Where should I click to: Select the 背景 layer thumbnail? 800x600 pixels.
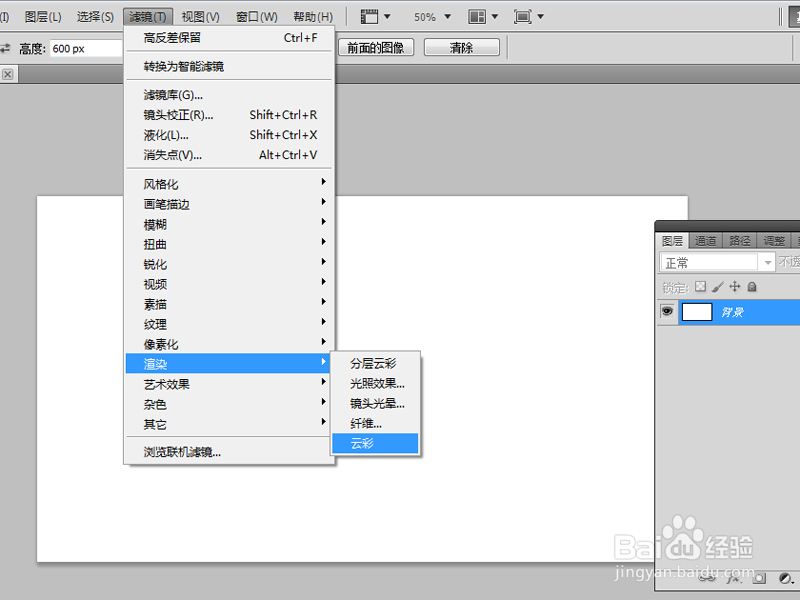click(697, 312)
